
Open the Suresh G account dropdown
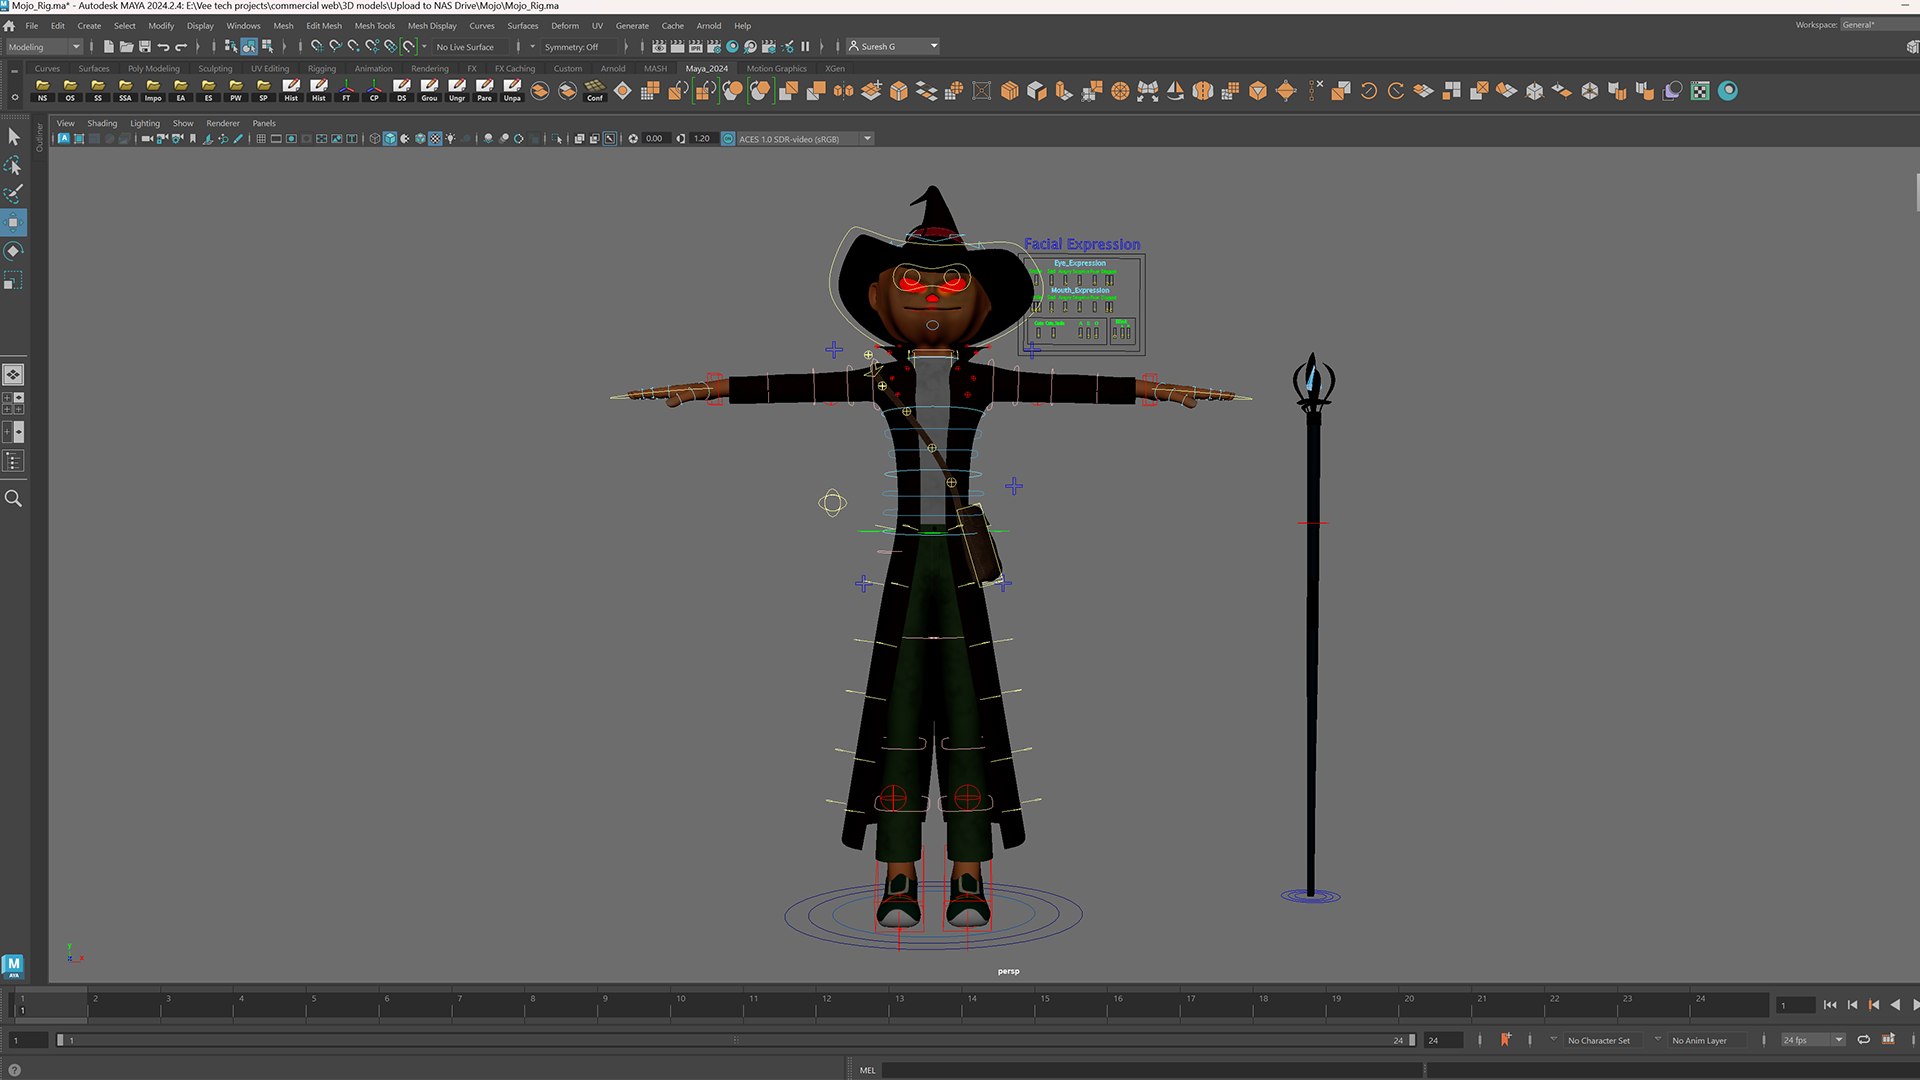[x=893, y=46]
